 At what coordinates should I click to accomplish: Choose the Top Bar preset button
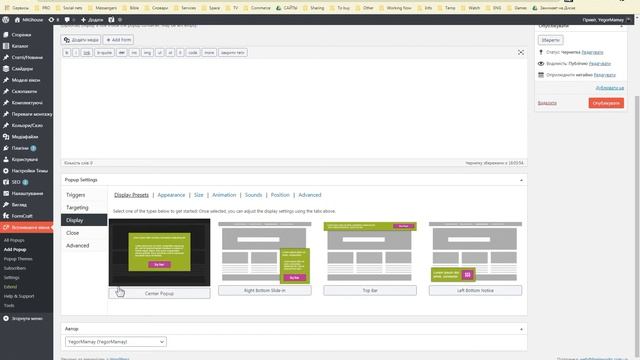tap(370, 291)
